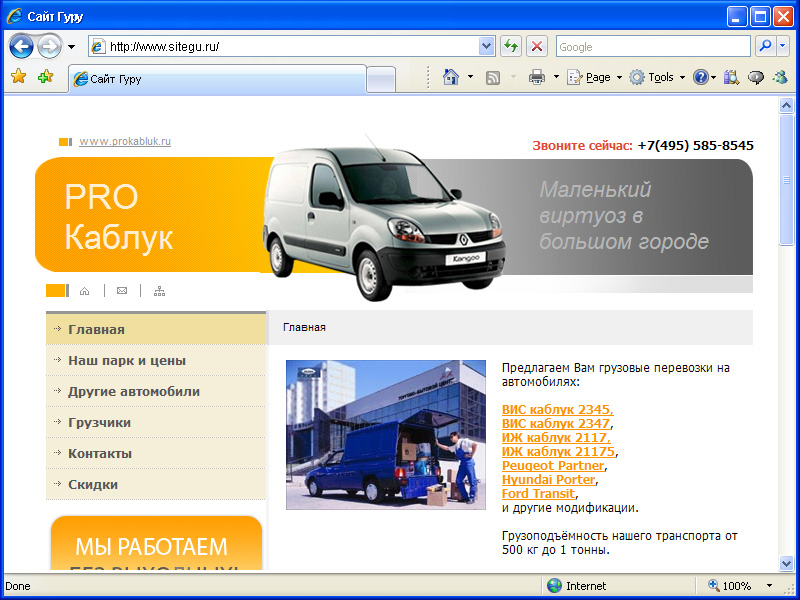Expand the address bar history dropdown
The image size is (800, 600).
[x=486, y=47]
